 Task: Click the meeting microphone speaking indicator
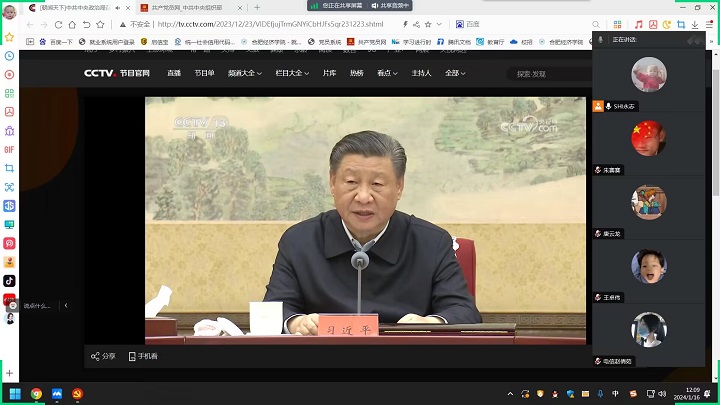tap(600, 40)
